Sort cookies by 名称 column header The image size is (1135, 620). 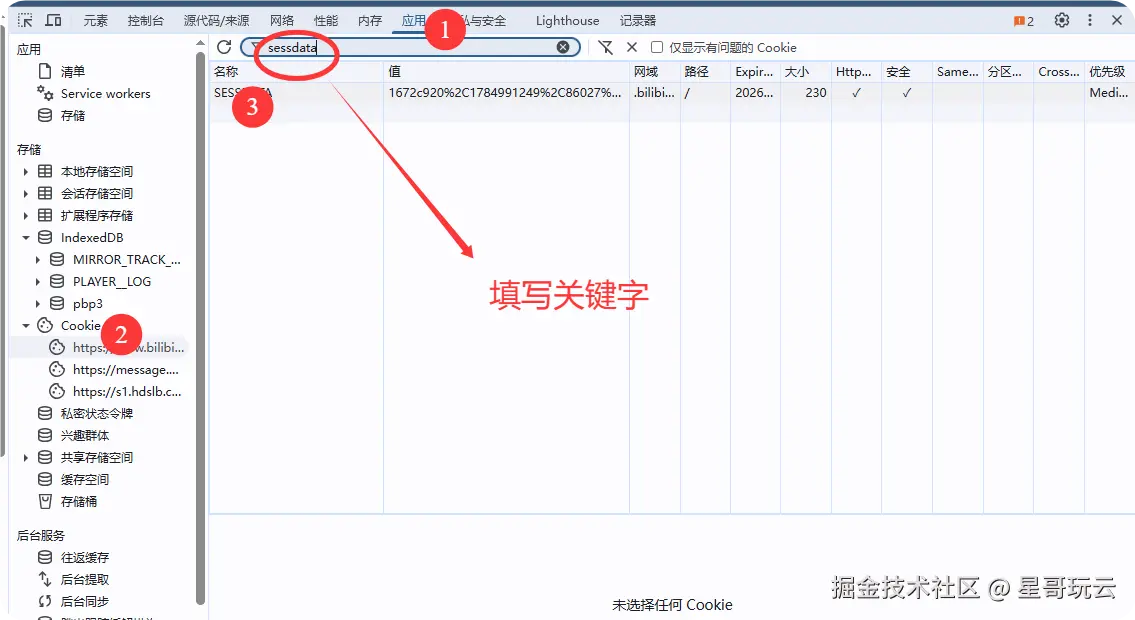(296, 72)
